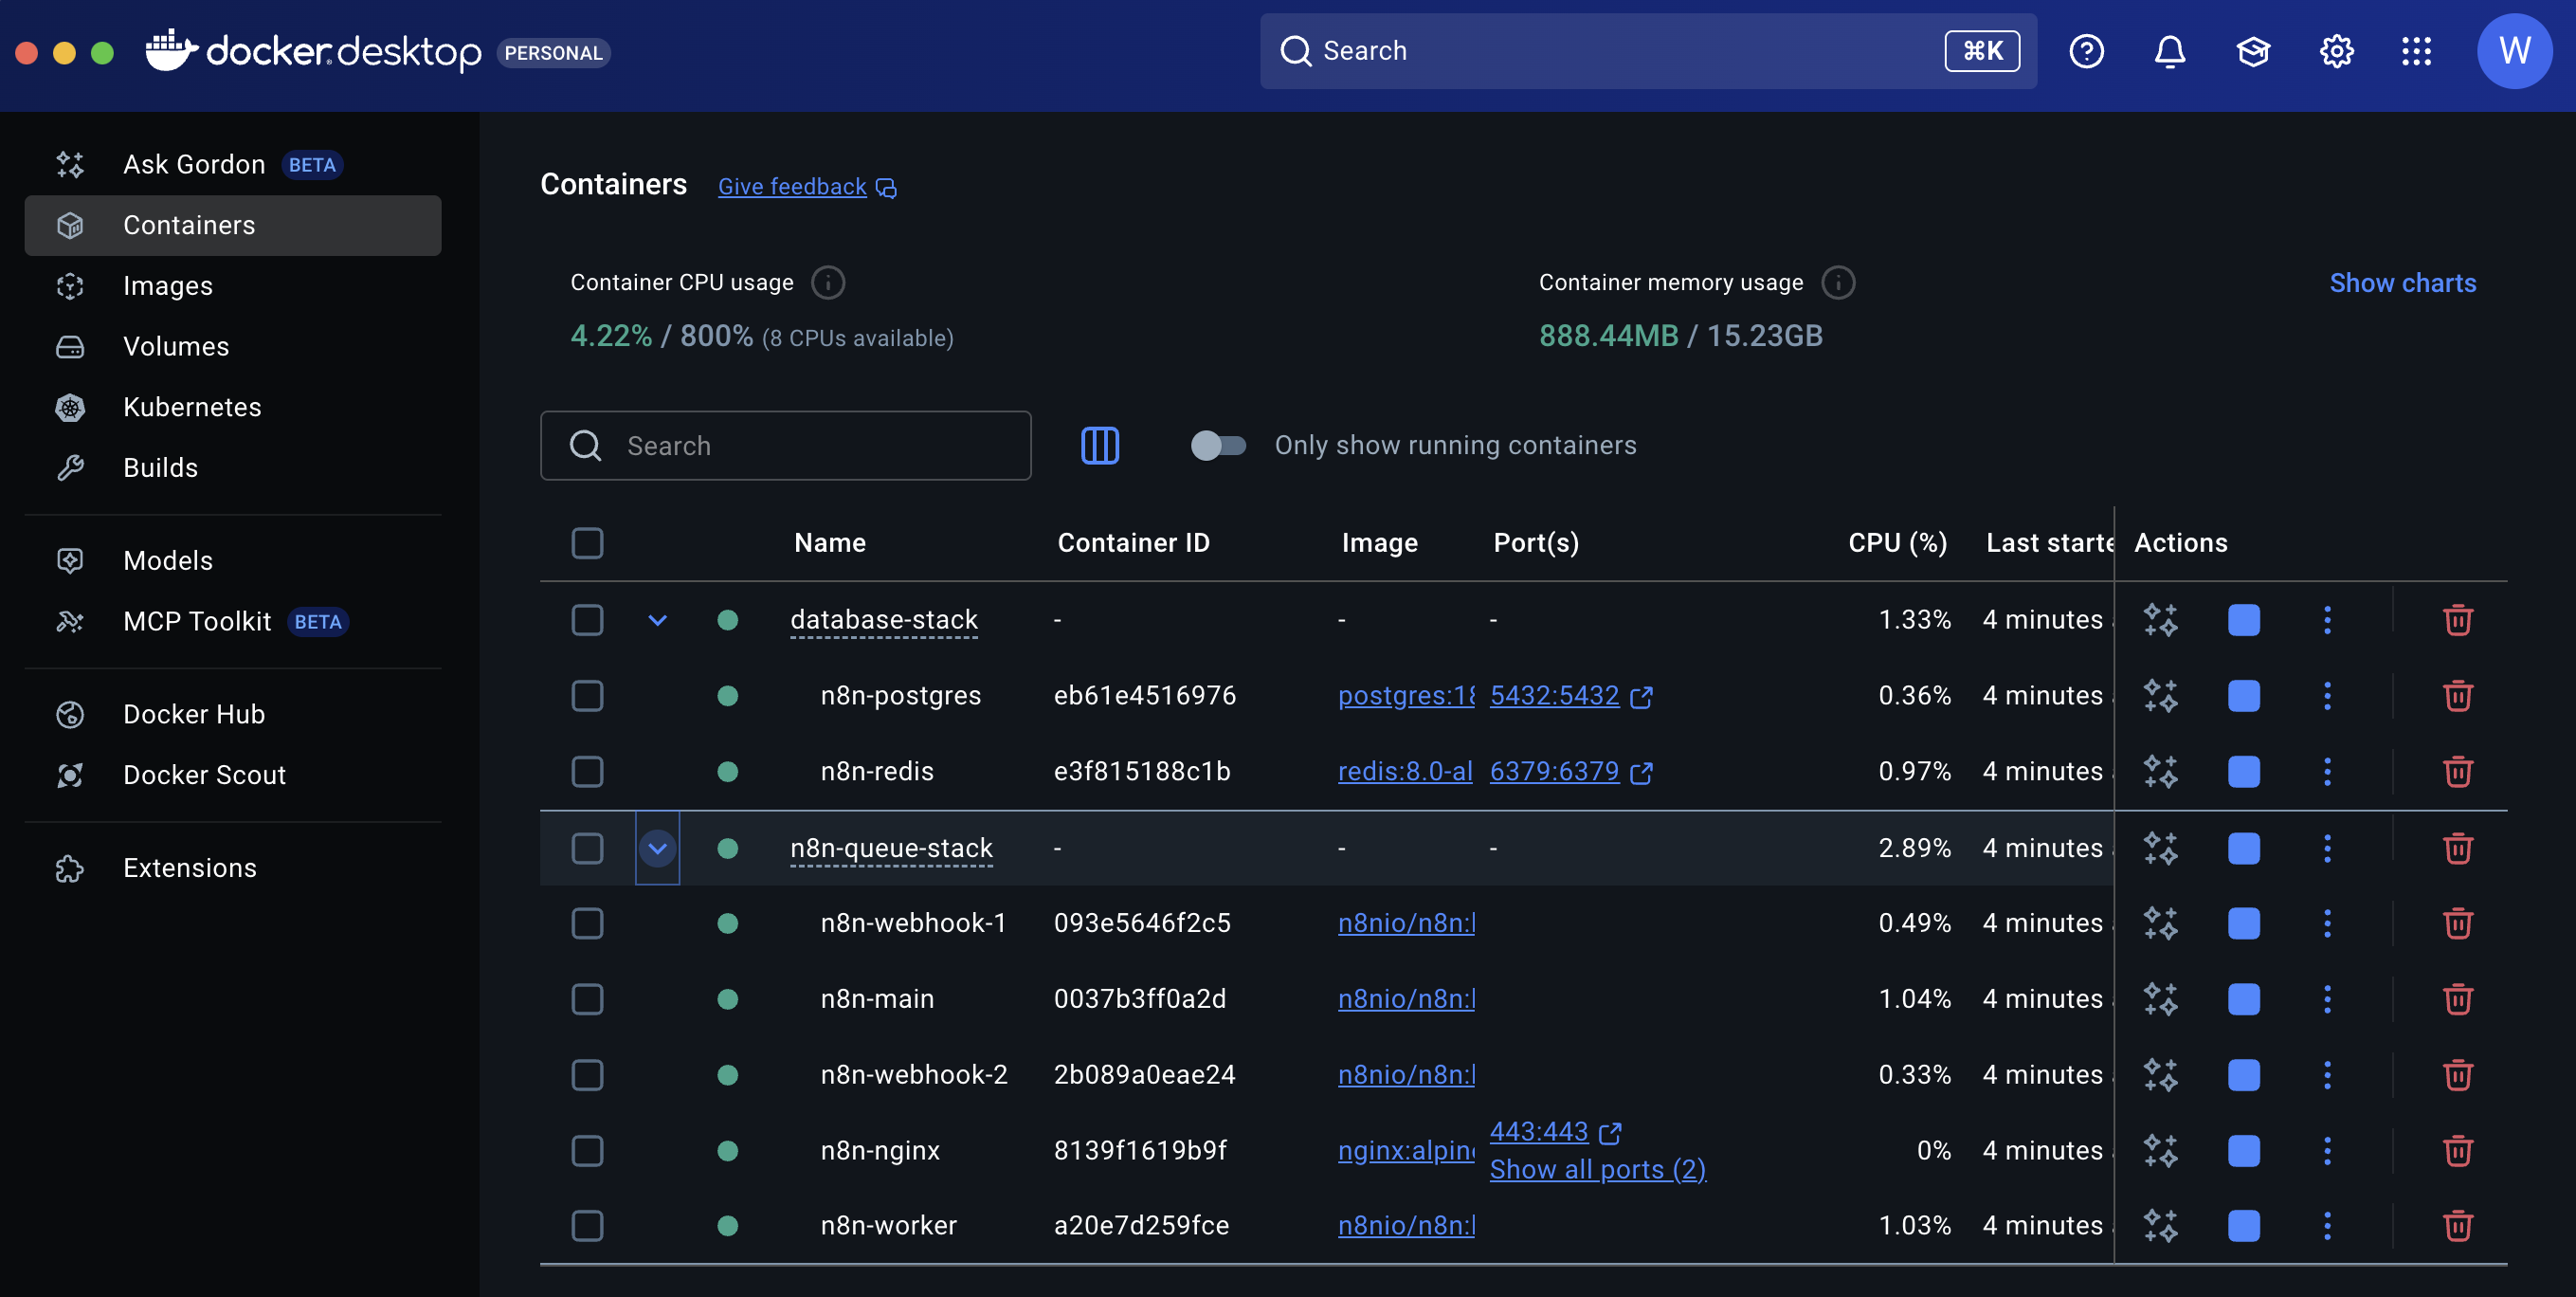Open Images in the sidebar

[x=168, y=286]
